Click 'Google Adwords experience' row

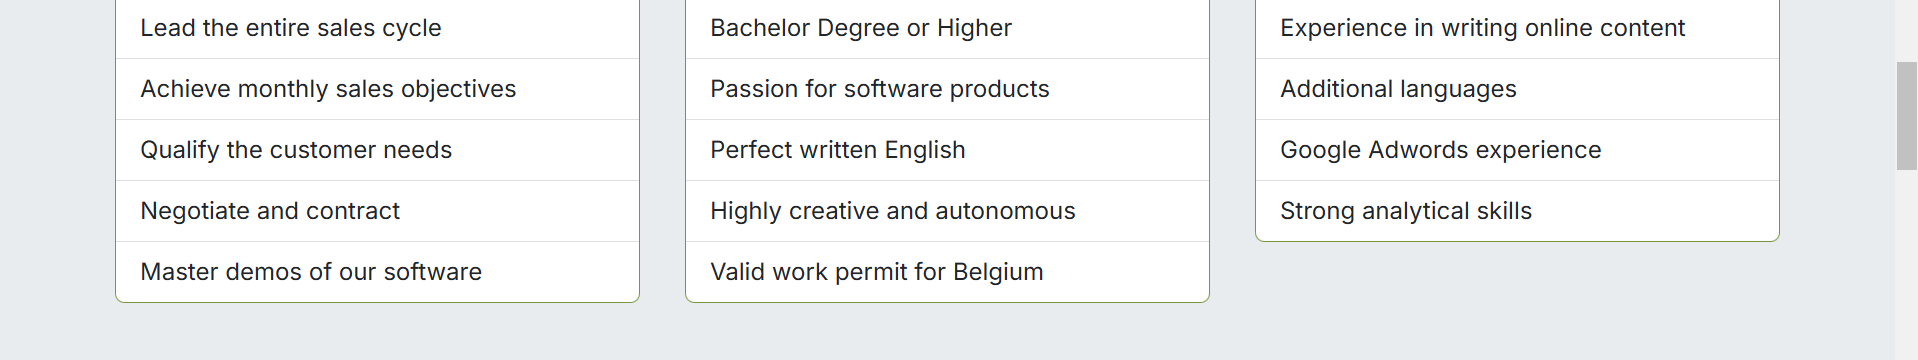pos(1517,150)
